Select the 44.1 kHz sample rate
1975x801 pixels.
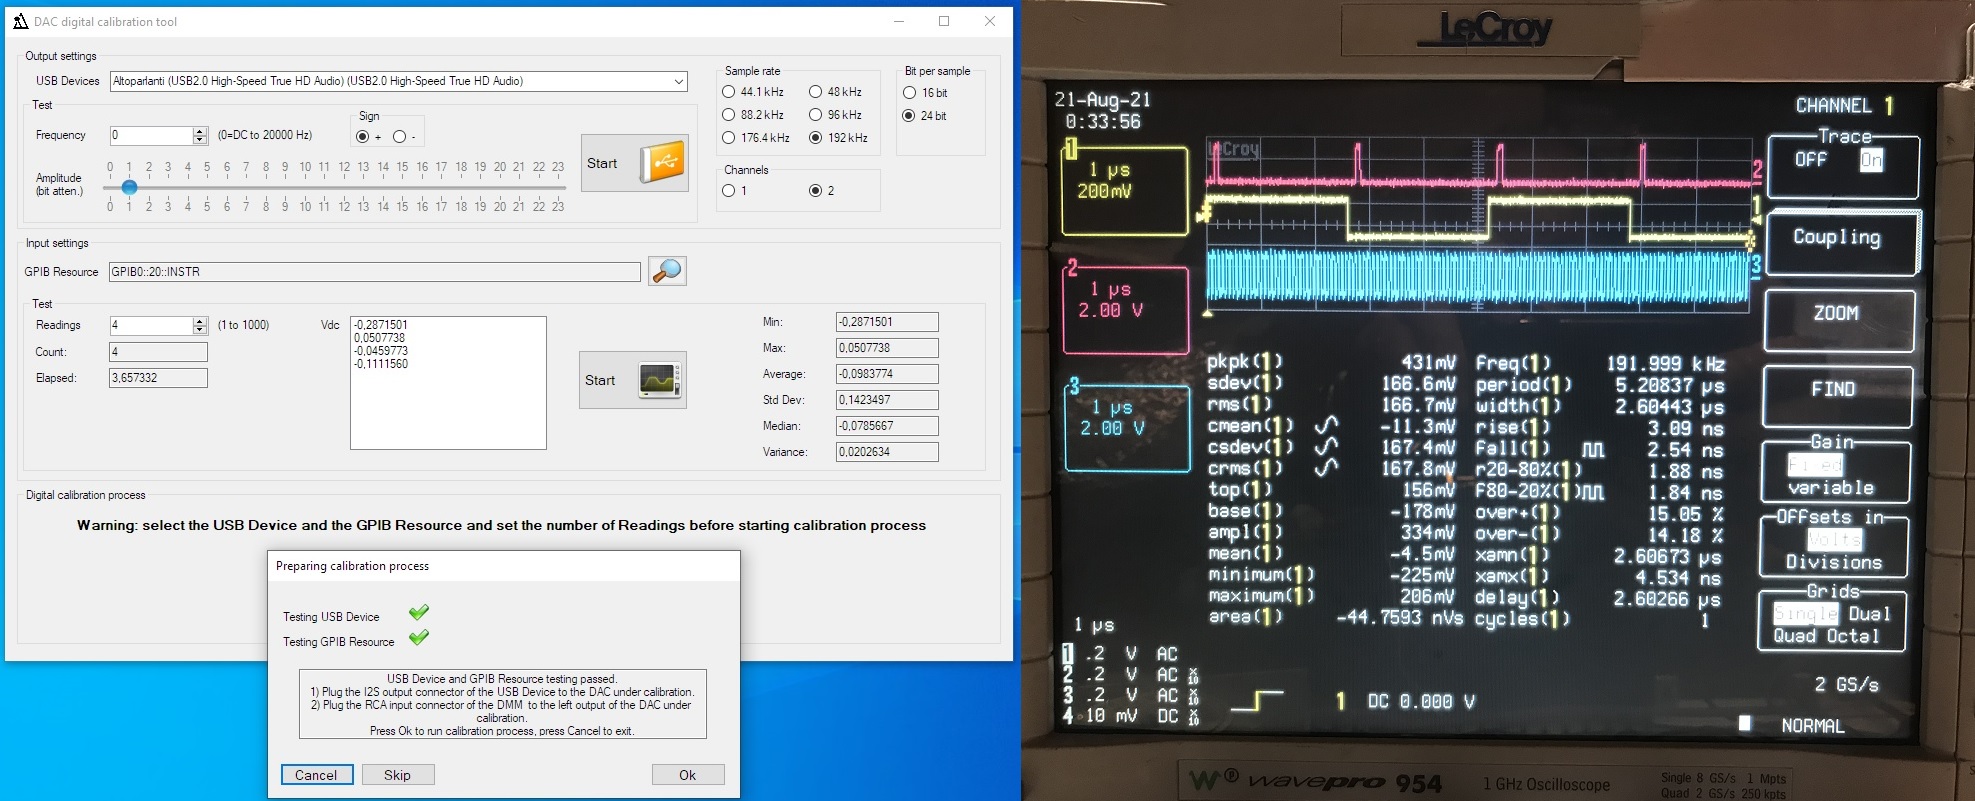[x=728, y=92]
